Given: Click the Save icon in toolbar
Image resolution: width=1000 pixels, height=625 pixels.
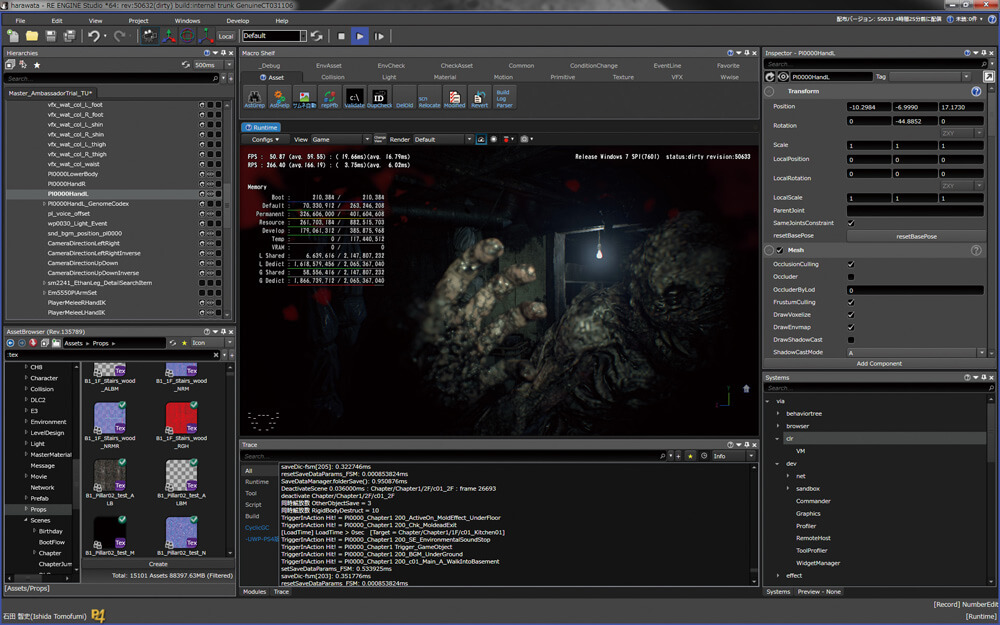Looking at the screenshot, I should tap(51, 36).
